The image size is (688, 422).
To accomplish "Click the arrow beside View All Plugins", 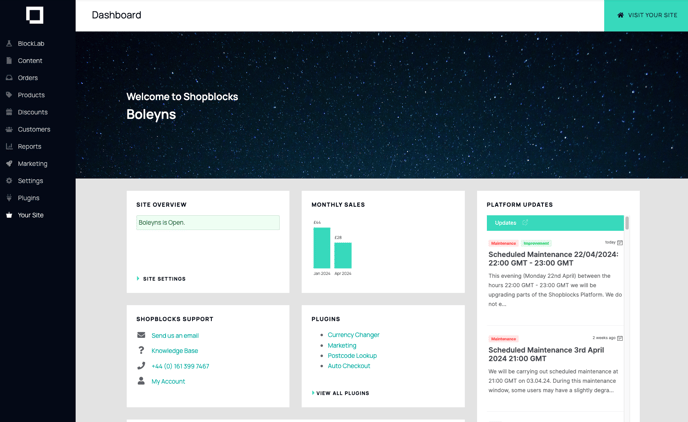I will pyautogui.click(x=313, y=393).
